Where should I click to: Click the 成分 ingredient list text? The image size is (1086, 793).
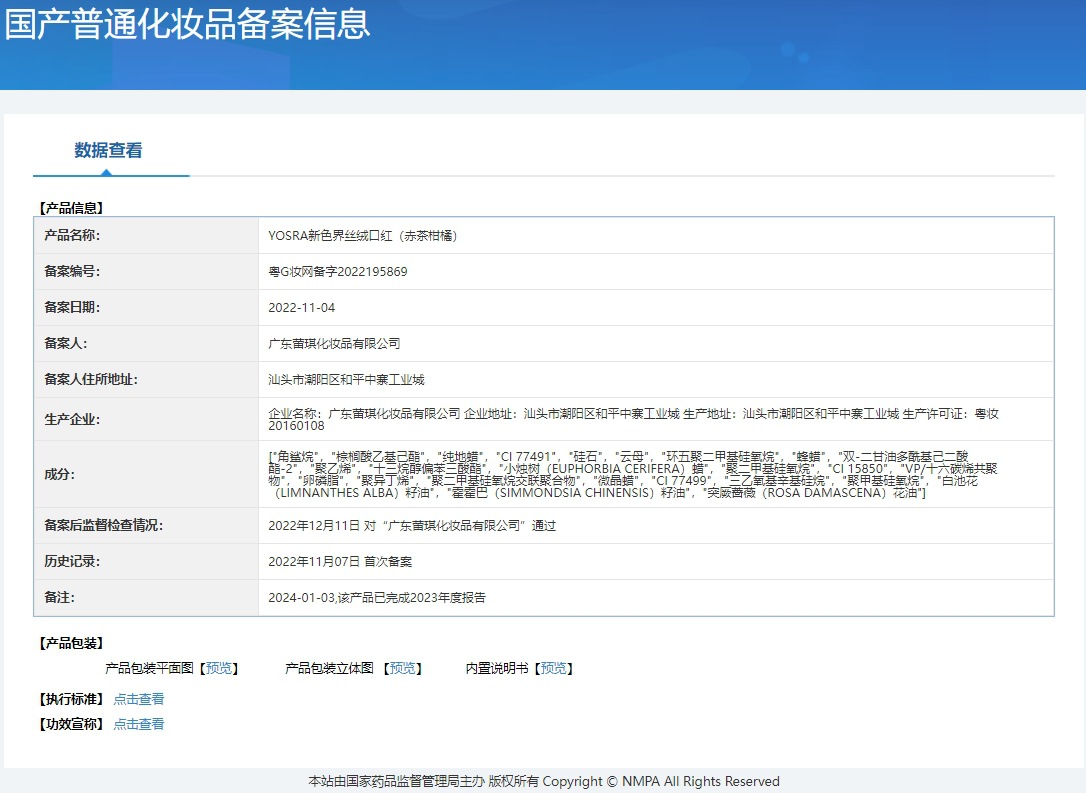(x=632, y=474)
